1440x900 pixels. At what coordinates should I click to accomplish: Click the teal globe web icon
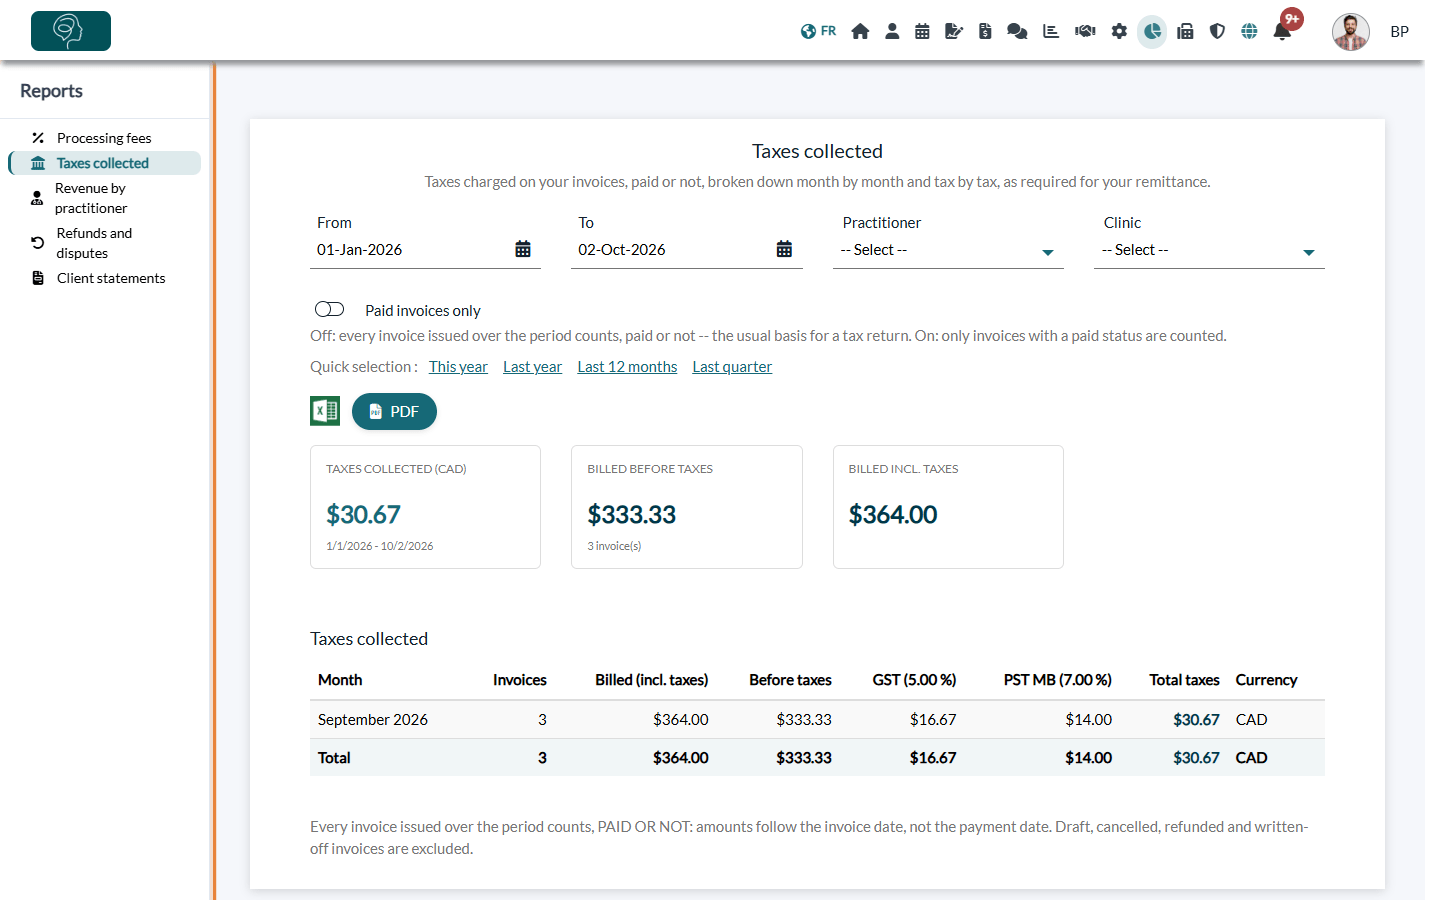(1249, 31)
